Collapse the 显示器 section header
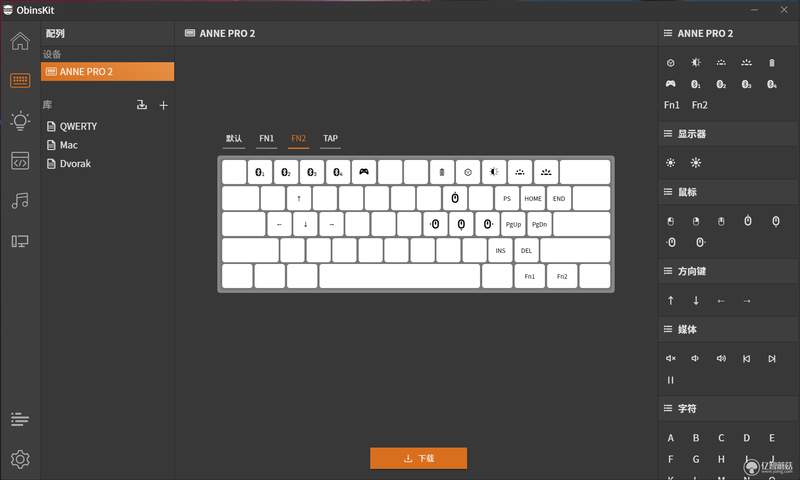The image size is (800, 480). click(x=729, y=134)
